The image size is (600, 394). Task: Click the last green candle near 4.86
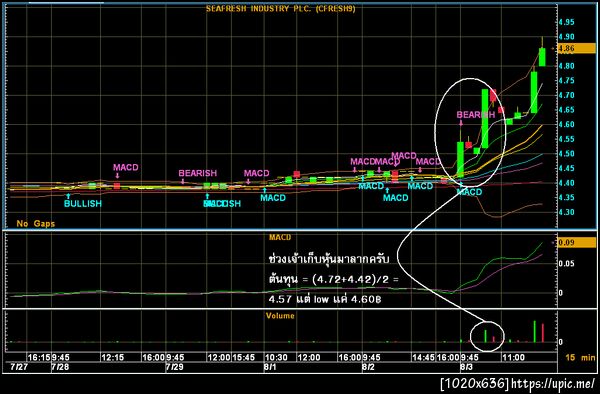(x=542, y=57)
